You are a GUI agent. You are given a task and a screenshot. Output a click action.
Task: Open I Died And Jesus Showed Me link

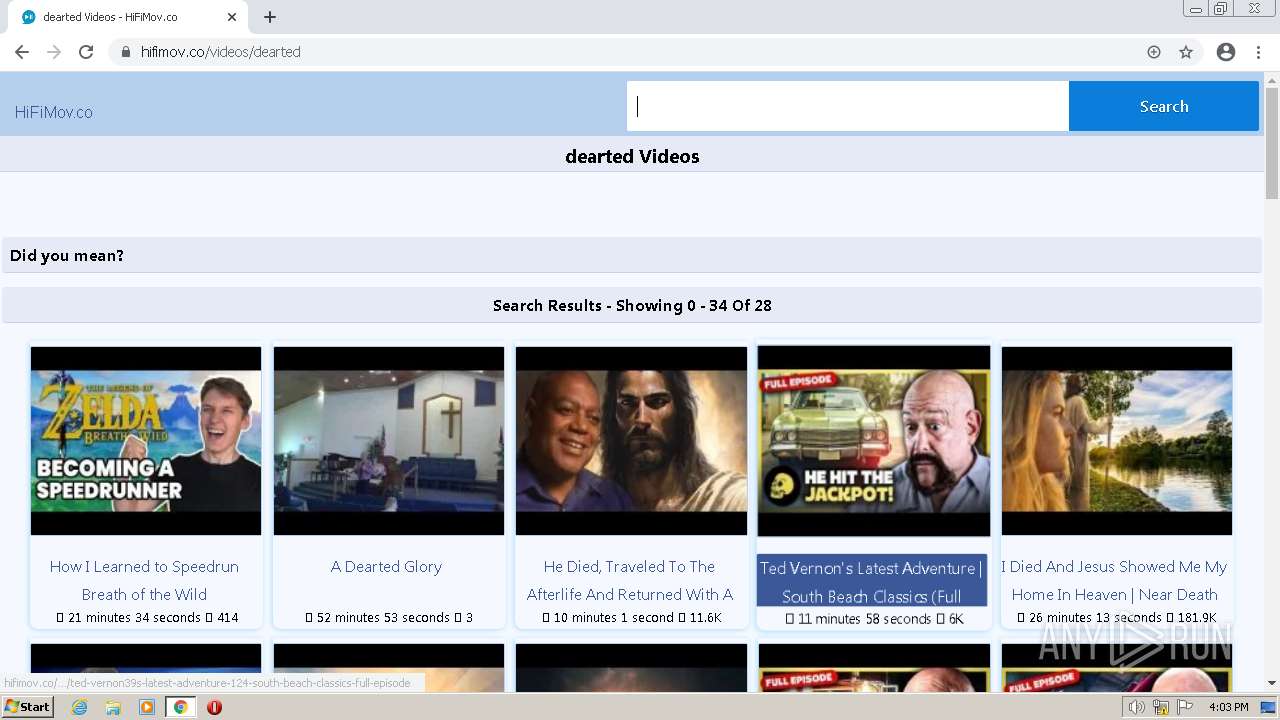(x=1115, y=580)
